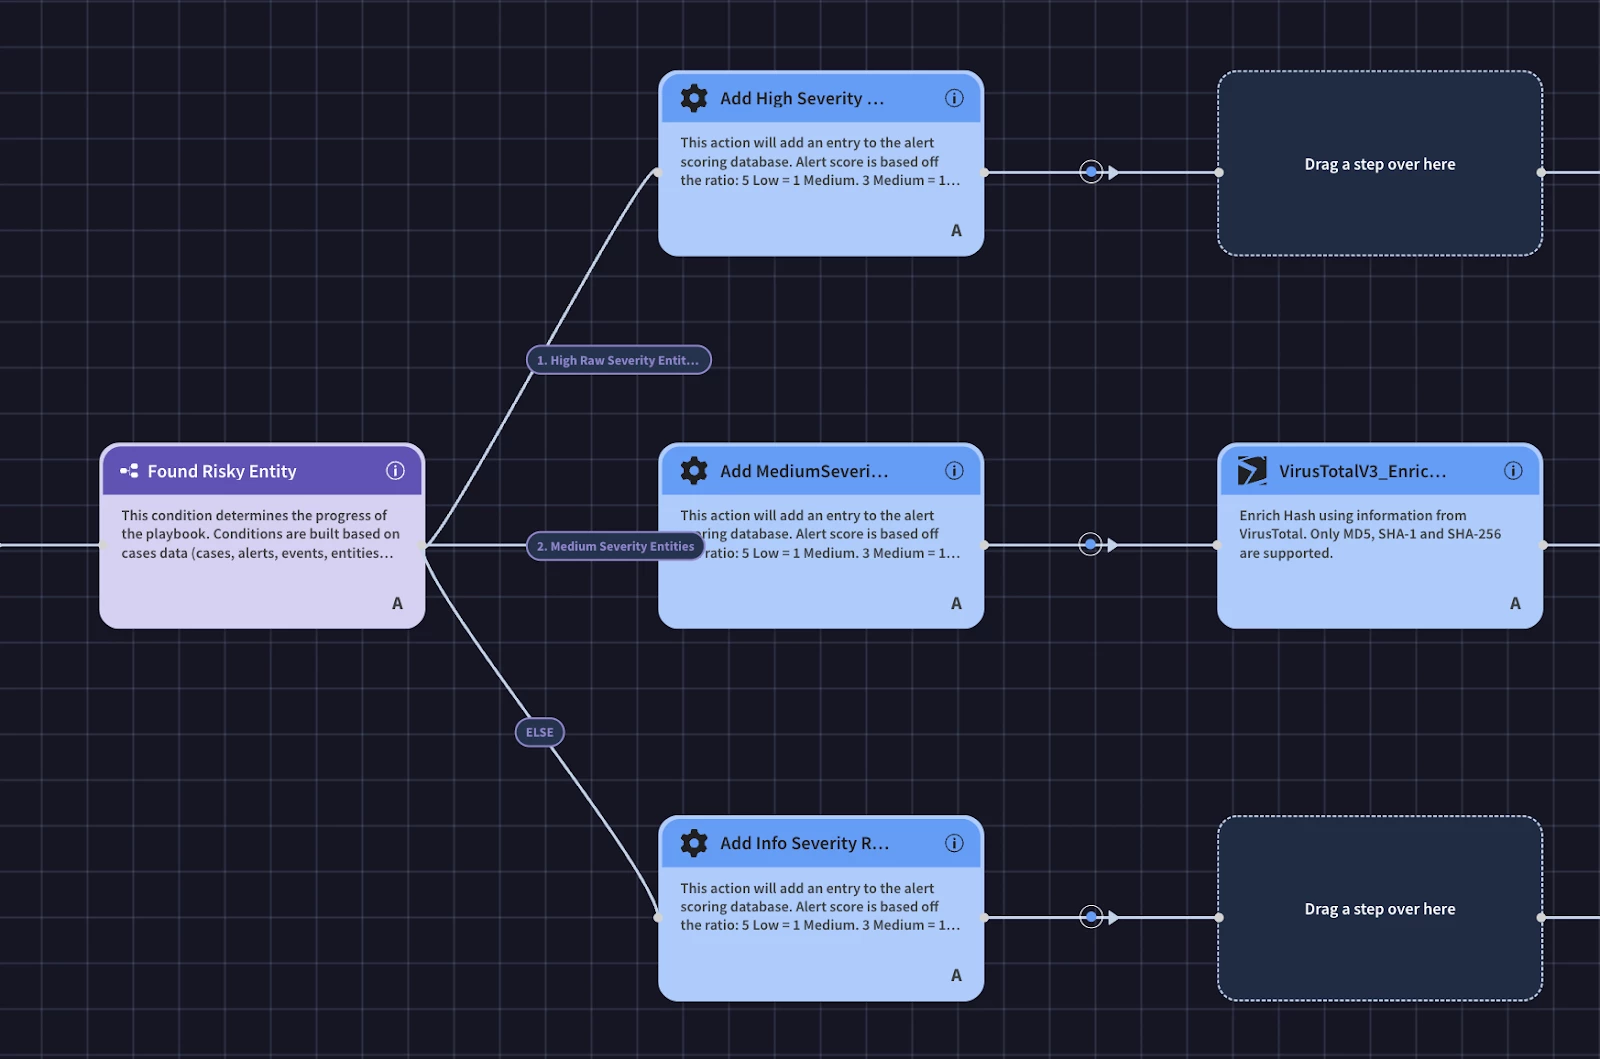Toggle the blue connector dot after Add High Severity
Image resolution: width=1600 pixels, height=1059 pixels.
(x=1090, y=171)
